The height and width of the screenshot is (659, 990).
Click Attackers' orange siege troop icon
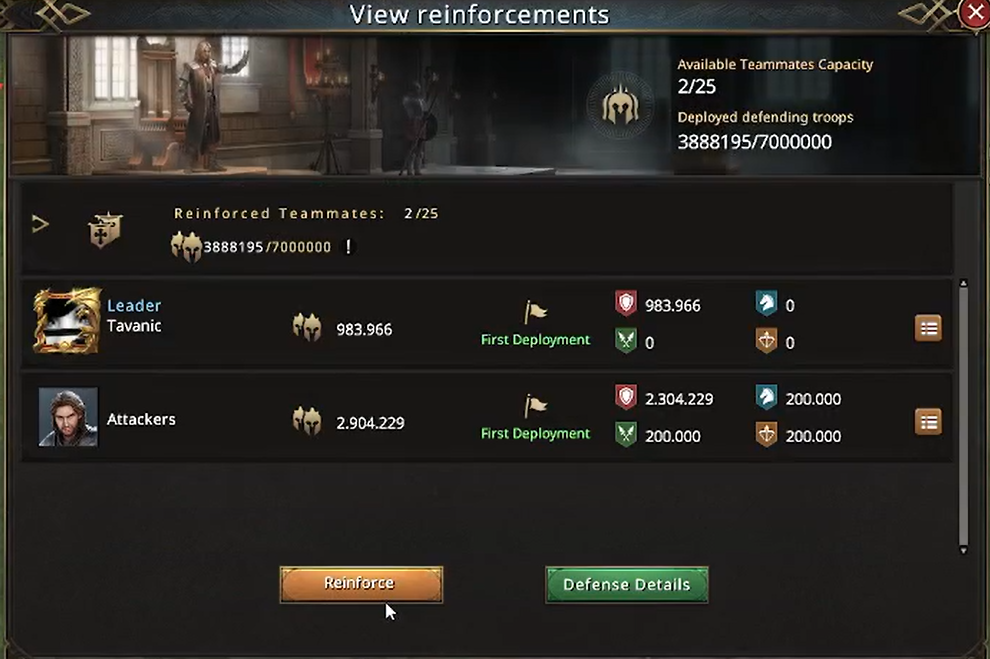tap(767, 436)
